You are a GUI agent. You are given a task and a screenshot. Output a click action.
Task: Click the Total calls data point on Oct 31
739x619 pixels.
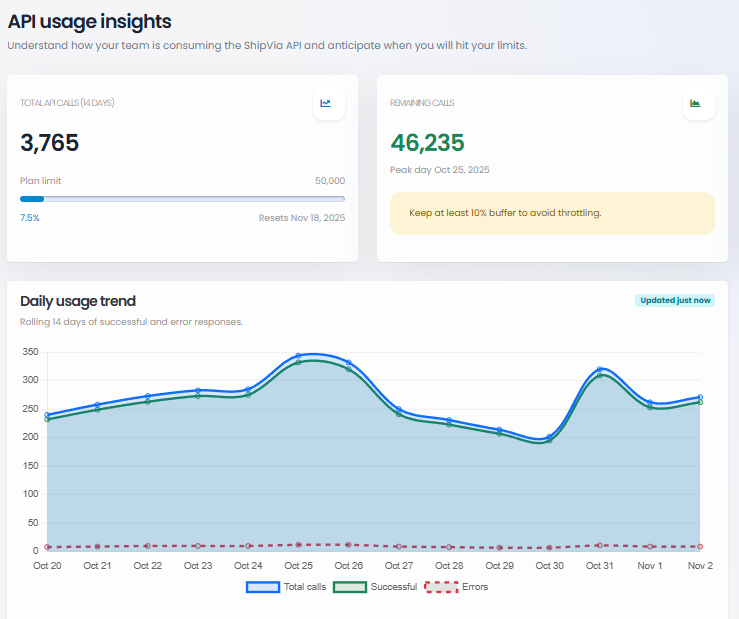click(x=600, y=370)
